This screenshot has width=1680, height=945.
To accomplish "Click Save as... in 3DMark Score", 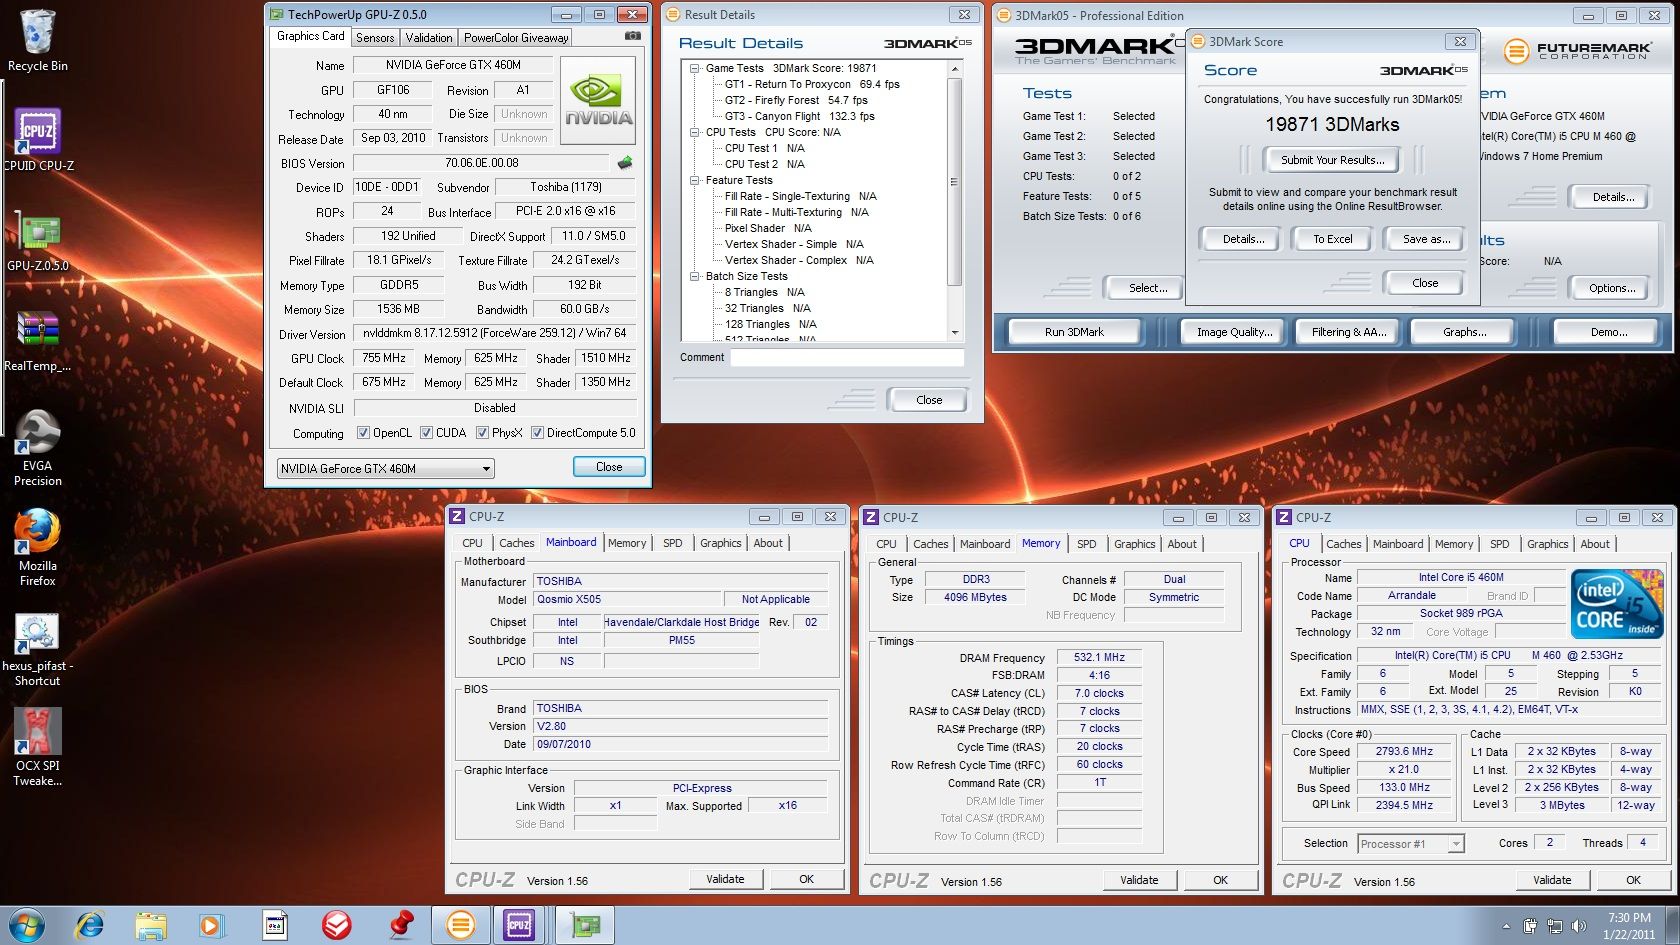I will pyautogui.click(x=1426, y=239).
